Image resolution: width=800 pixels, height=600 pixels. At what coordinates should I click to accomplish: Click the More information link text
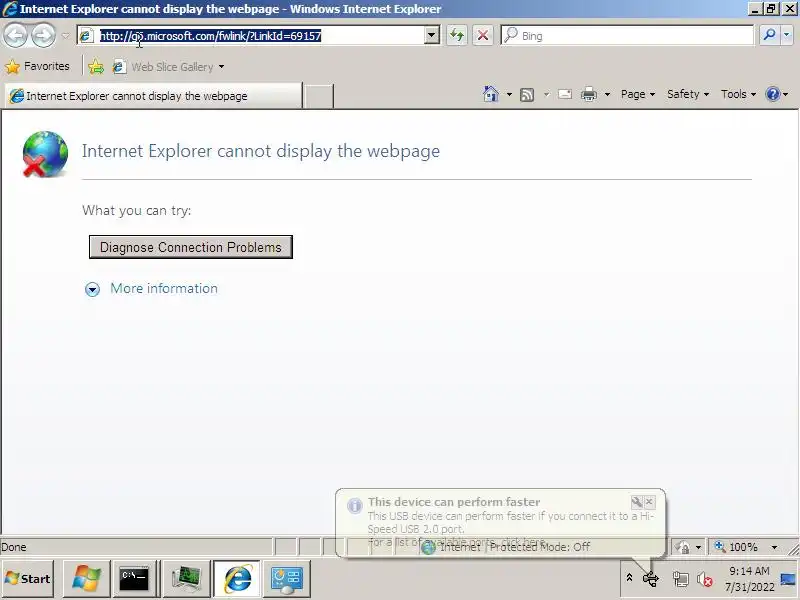click(x=164, y=288)
